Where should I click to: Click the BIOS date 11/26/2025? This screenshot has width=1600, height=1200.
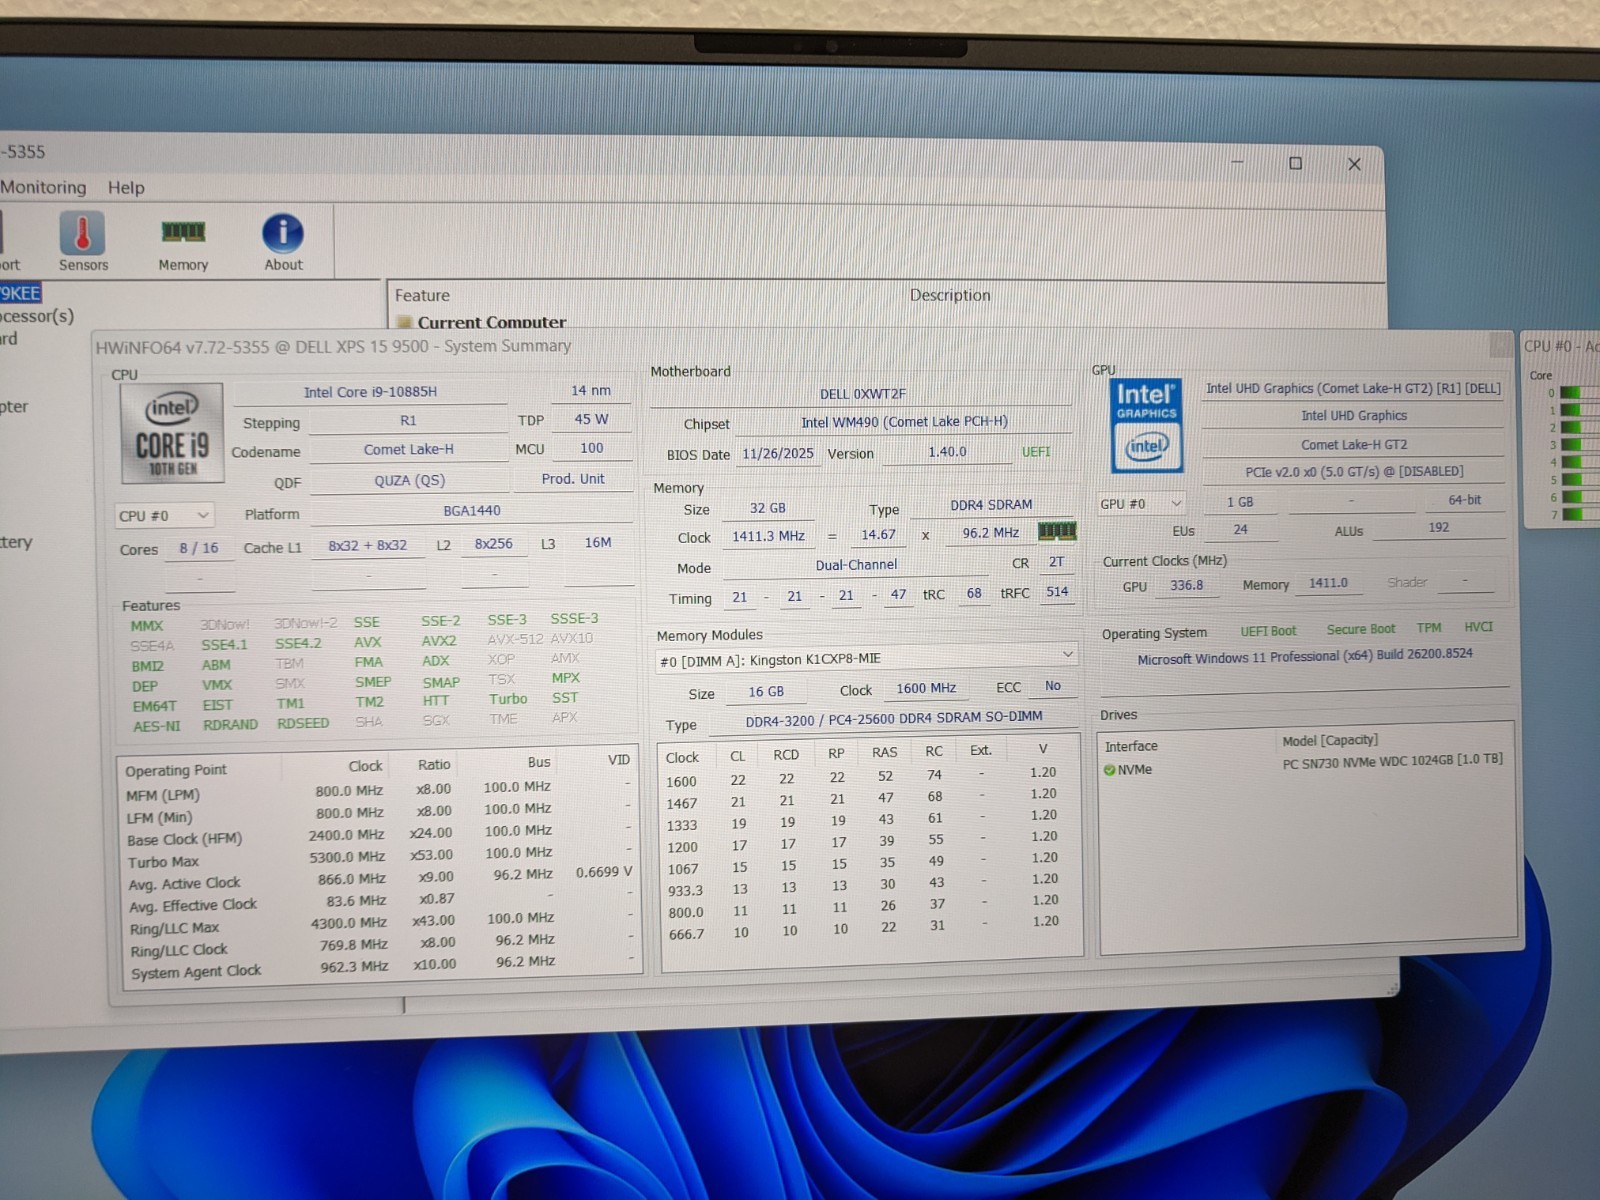[x=778, y=454]
